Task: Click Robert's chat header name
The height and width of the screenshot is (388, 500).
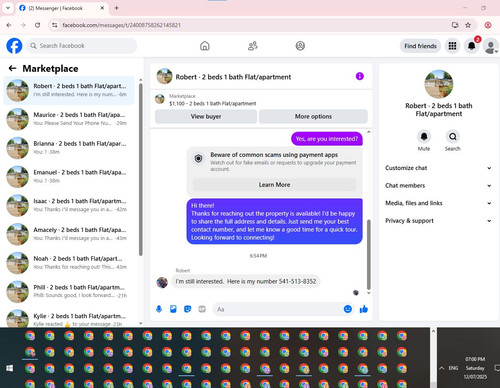Action: [x=233, y=77]
